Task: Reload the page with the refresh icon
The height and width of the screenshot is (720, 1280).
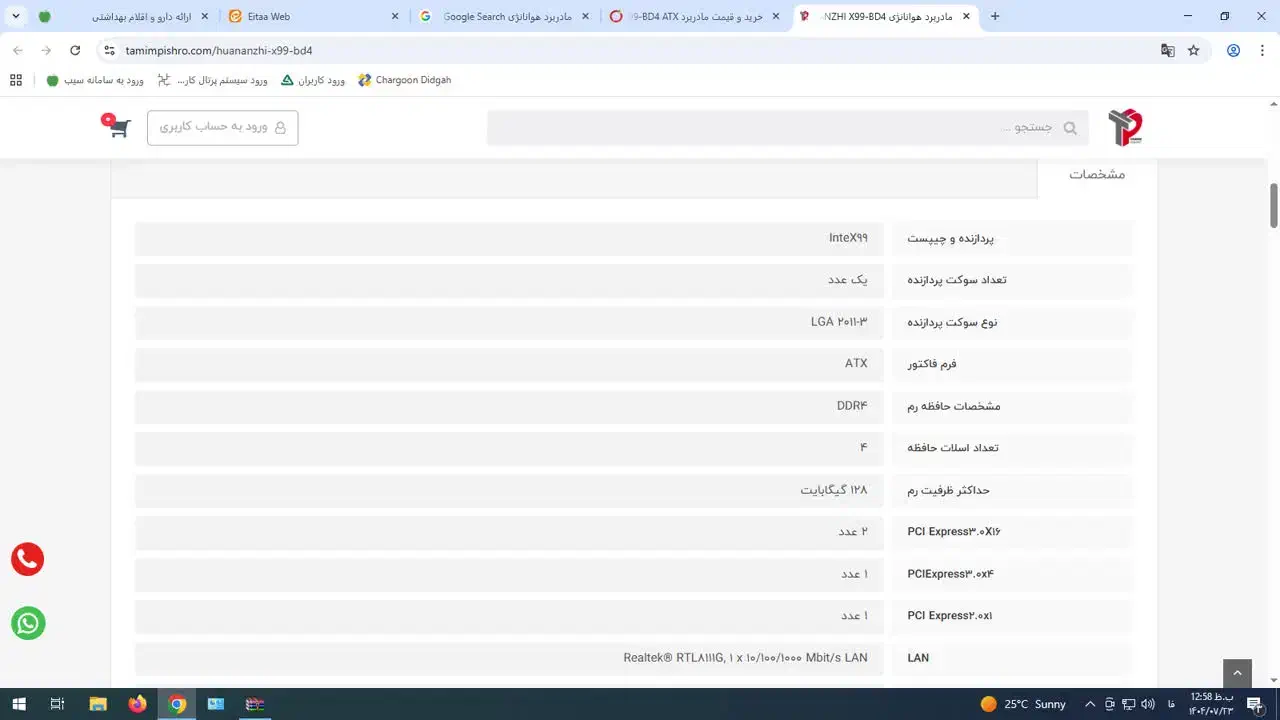Action: pos(75,50)
